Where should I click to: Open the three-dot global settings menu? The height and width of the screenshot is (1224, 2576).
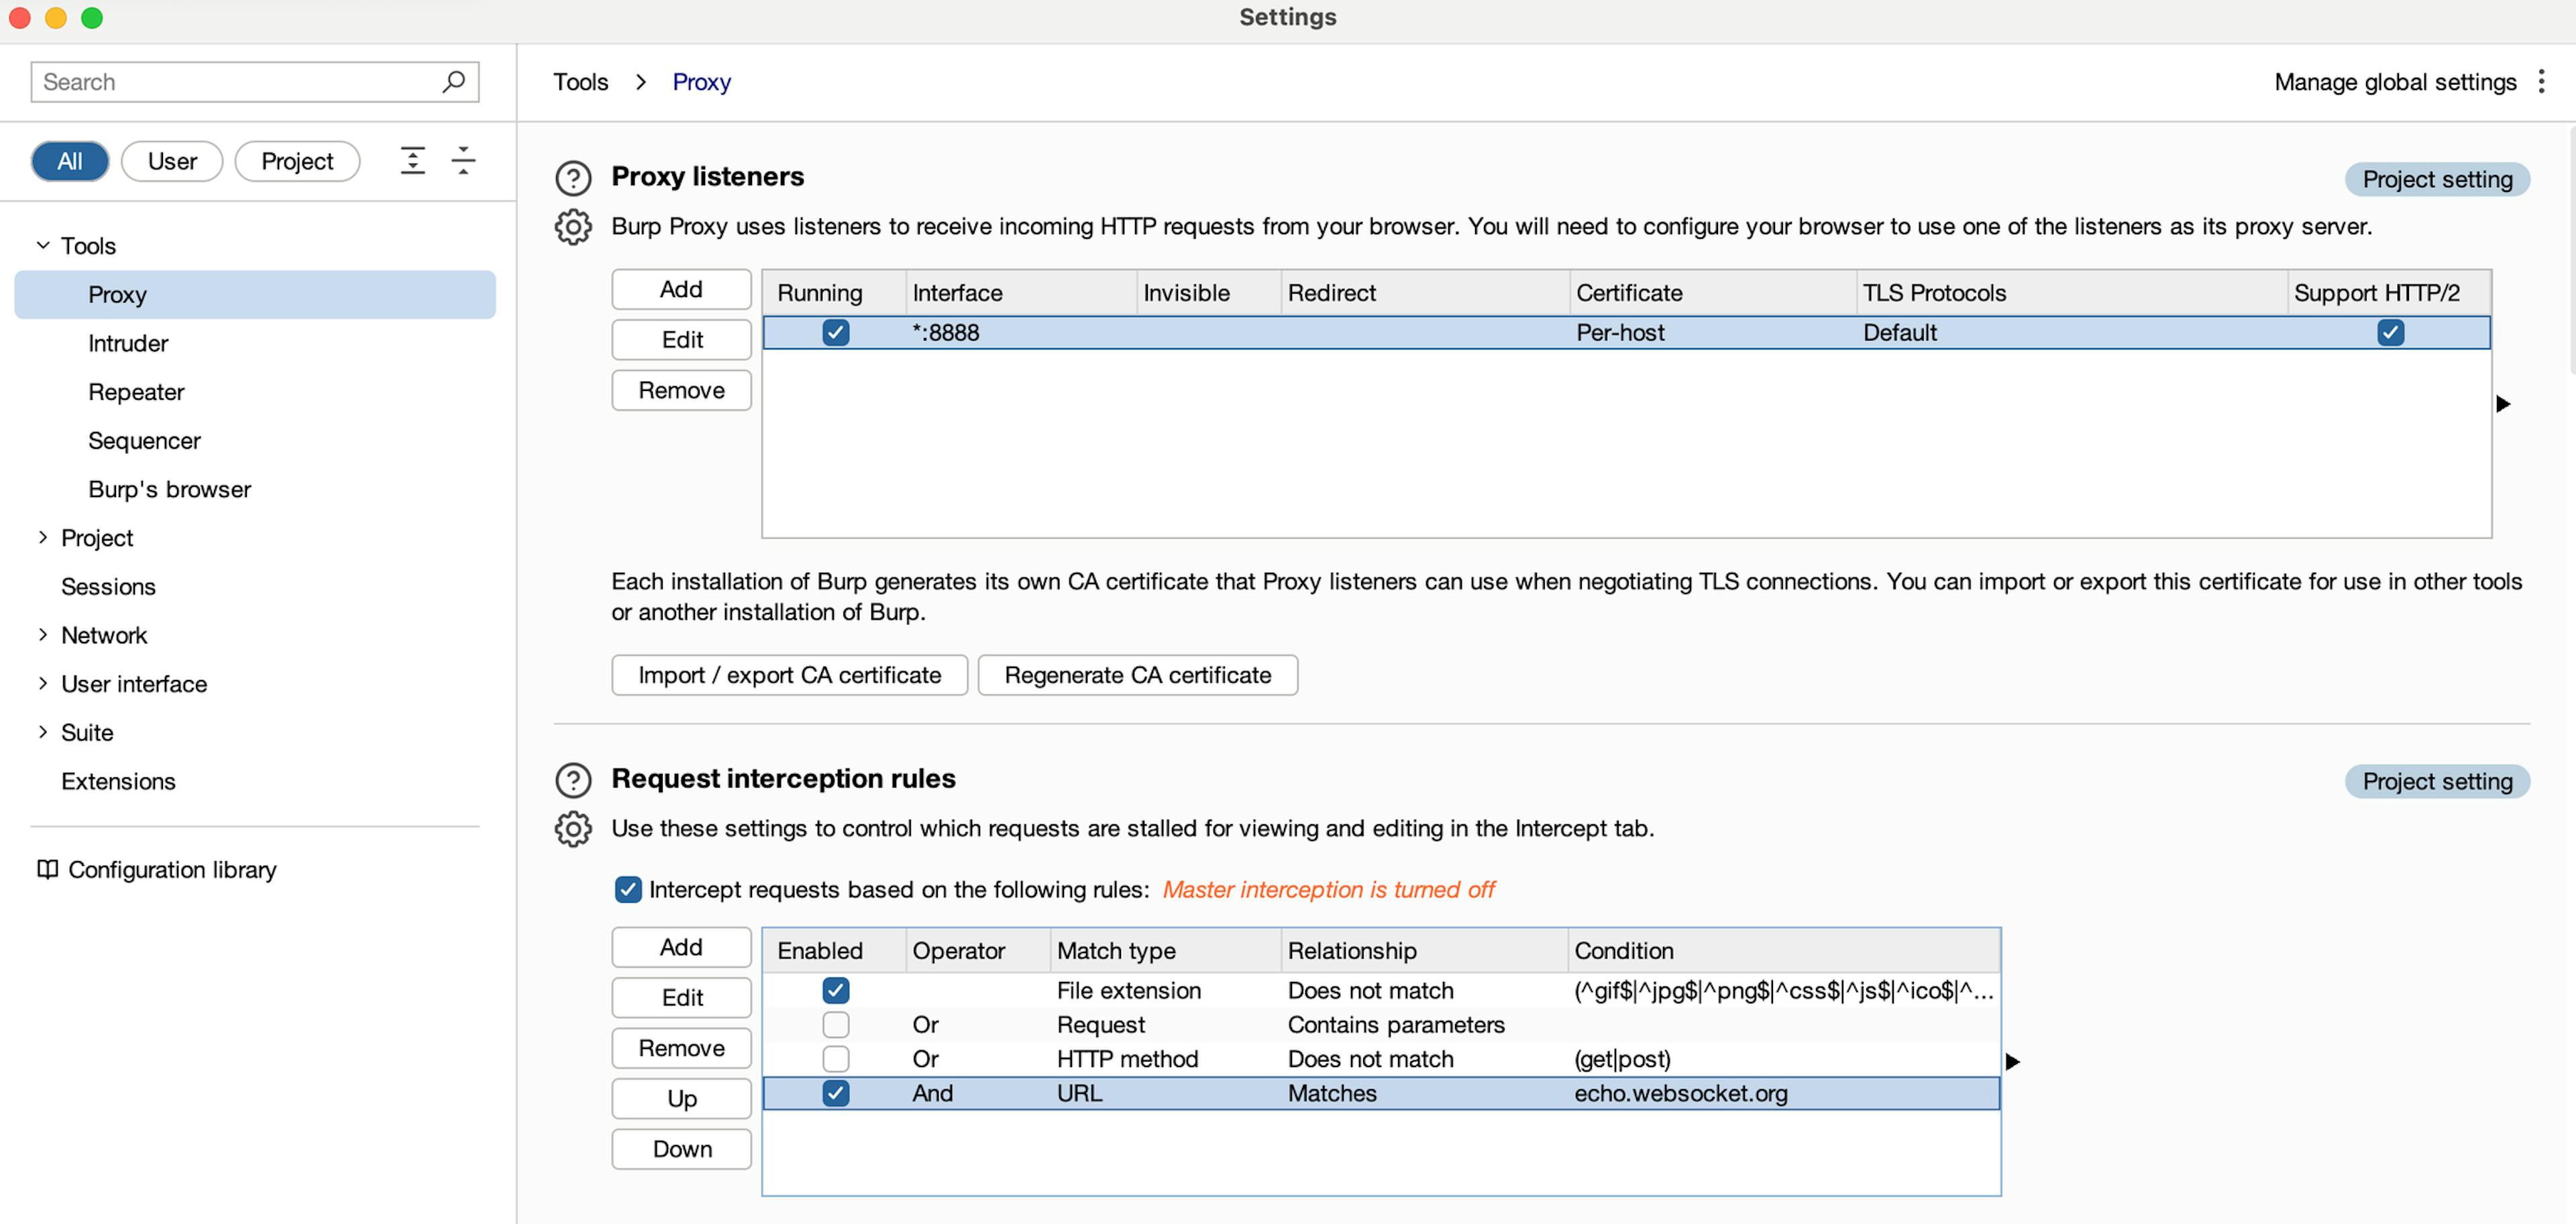pyautogui.click(x=2541, y=82)
